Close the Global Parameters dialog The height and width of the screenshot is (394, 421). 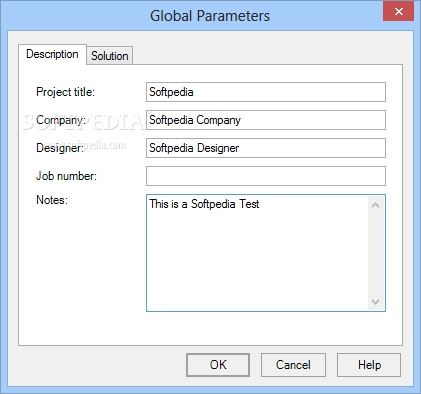coord(398,12)
